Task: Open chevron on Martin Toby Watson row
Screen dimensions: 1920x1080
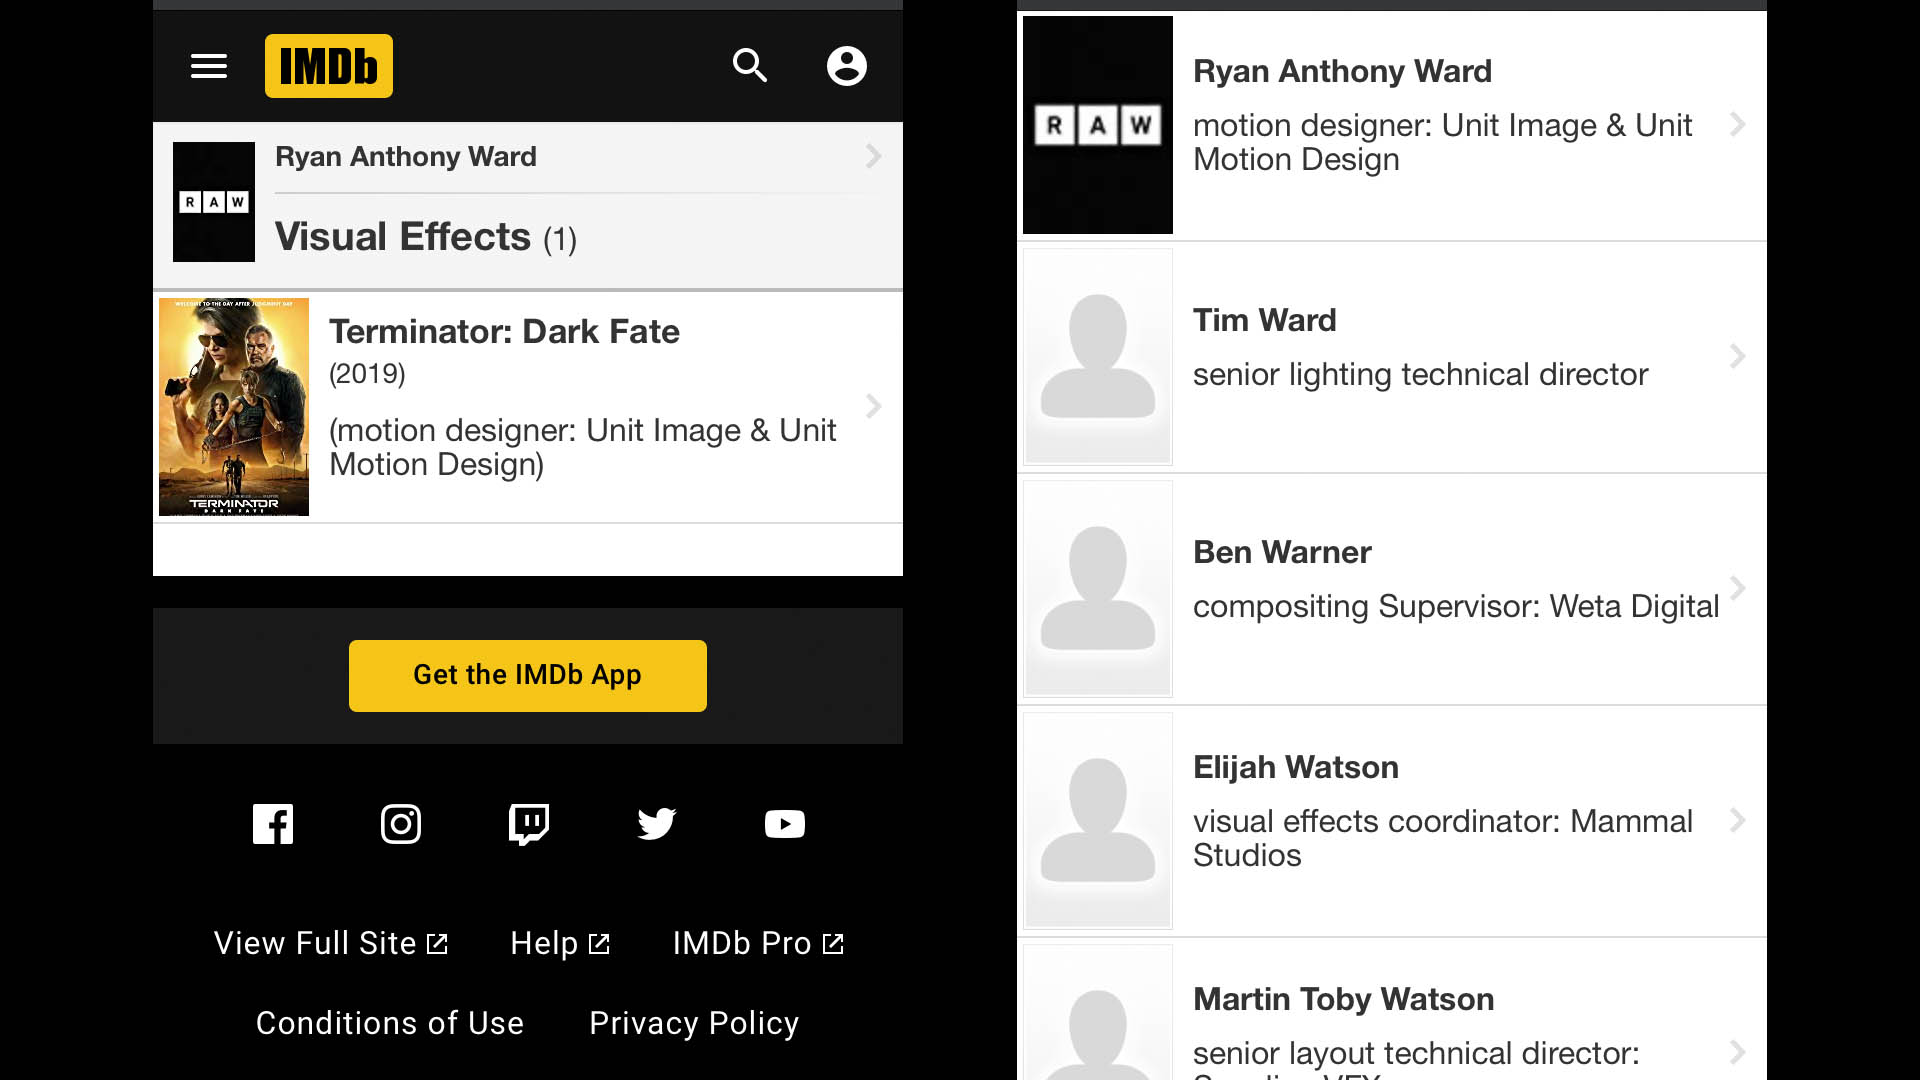Action: point(1738,1052)
